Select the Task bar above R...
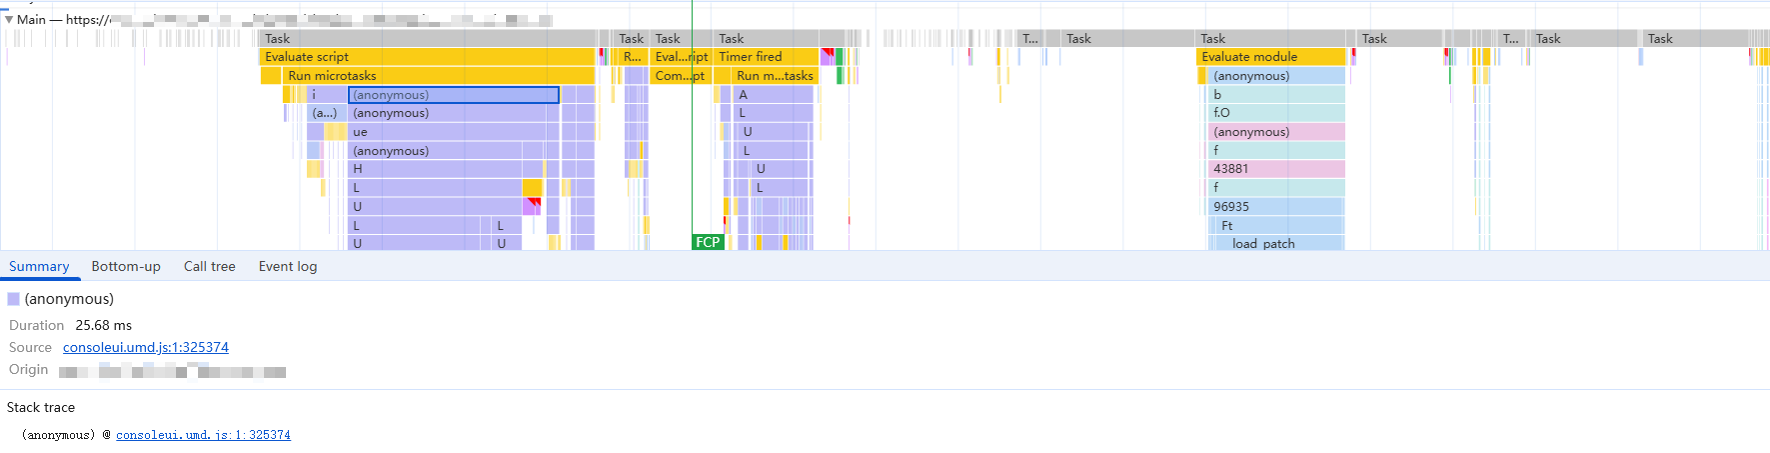The width and height of the screenshot is (1770, 453). point(632,38)
